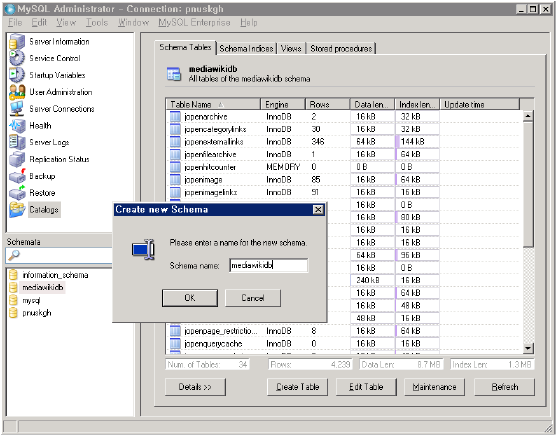The height and width of the screenshot is (435, 556).
Task: Open the Server Logs icon
Action: [17, 142]
